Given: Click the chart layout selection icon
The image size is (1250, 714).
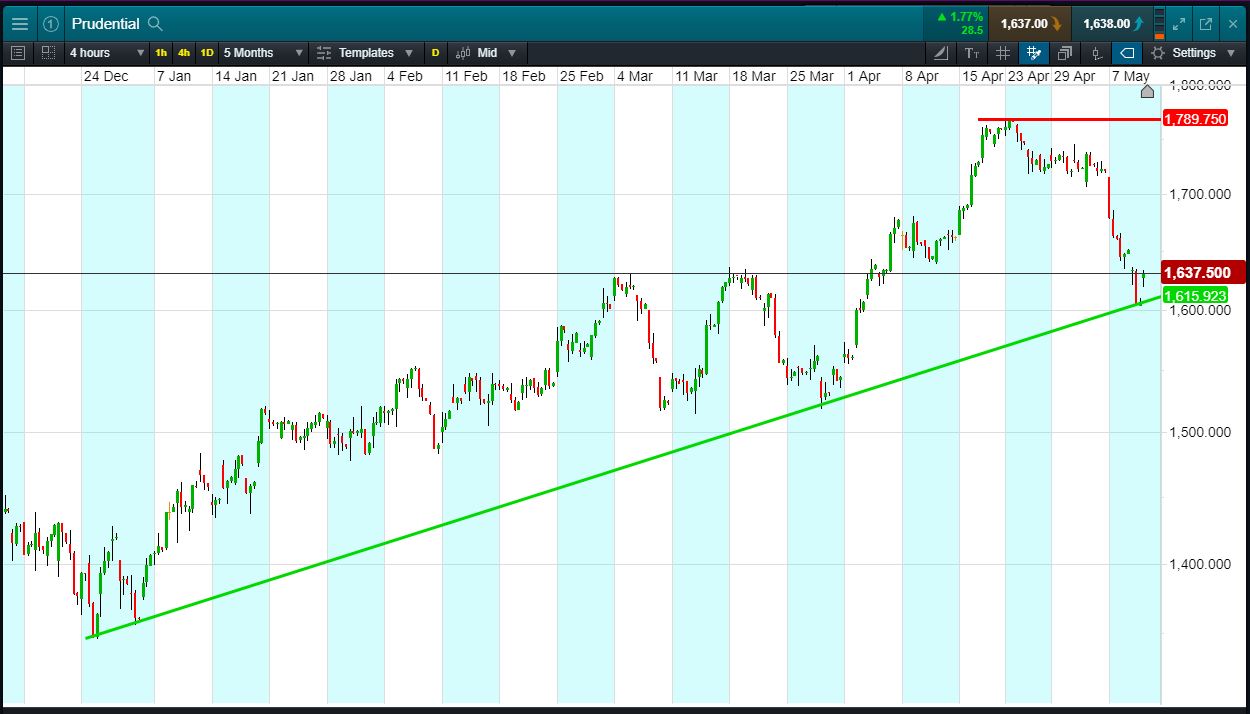Looking at the screenshot, I should coord(48,52).
